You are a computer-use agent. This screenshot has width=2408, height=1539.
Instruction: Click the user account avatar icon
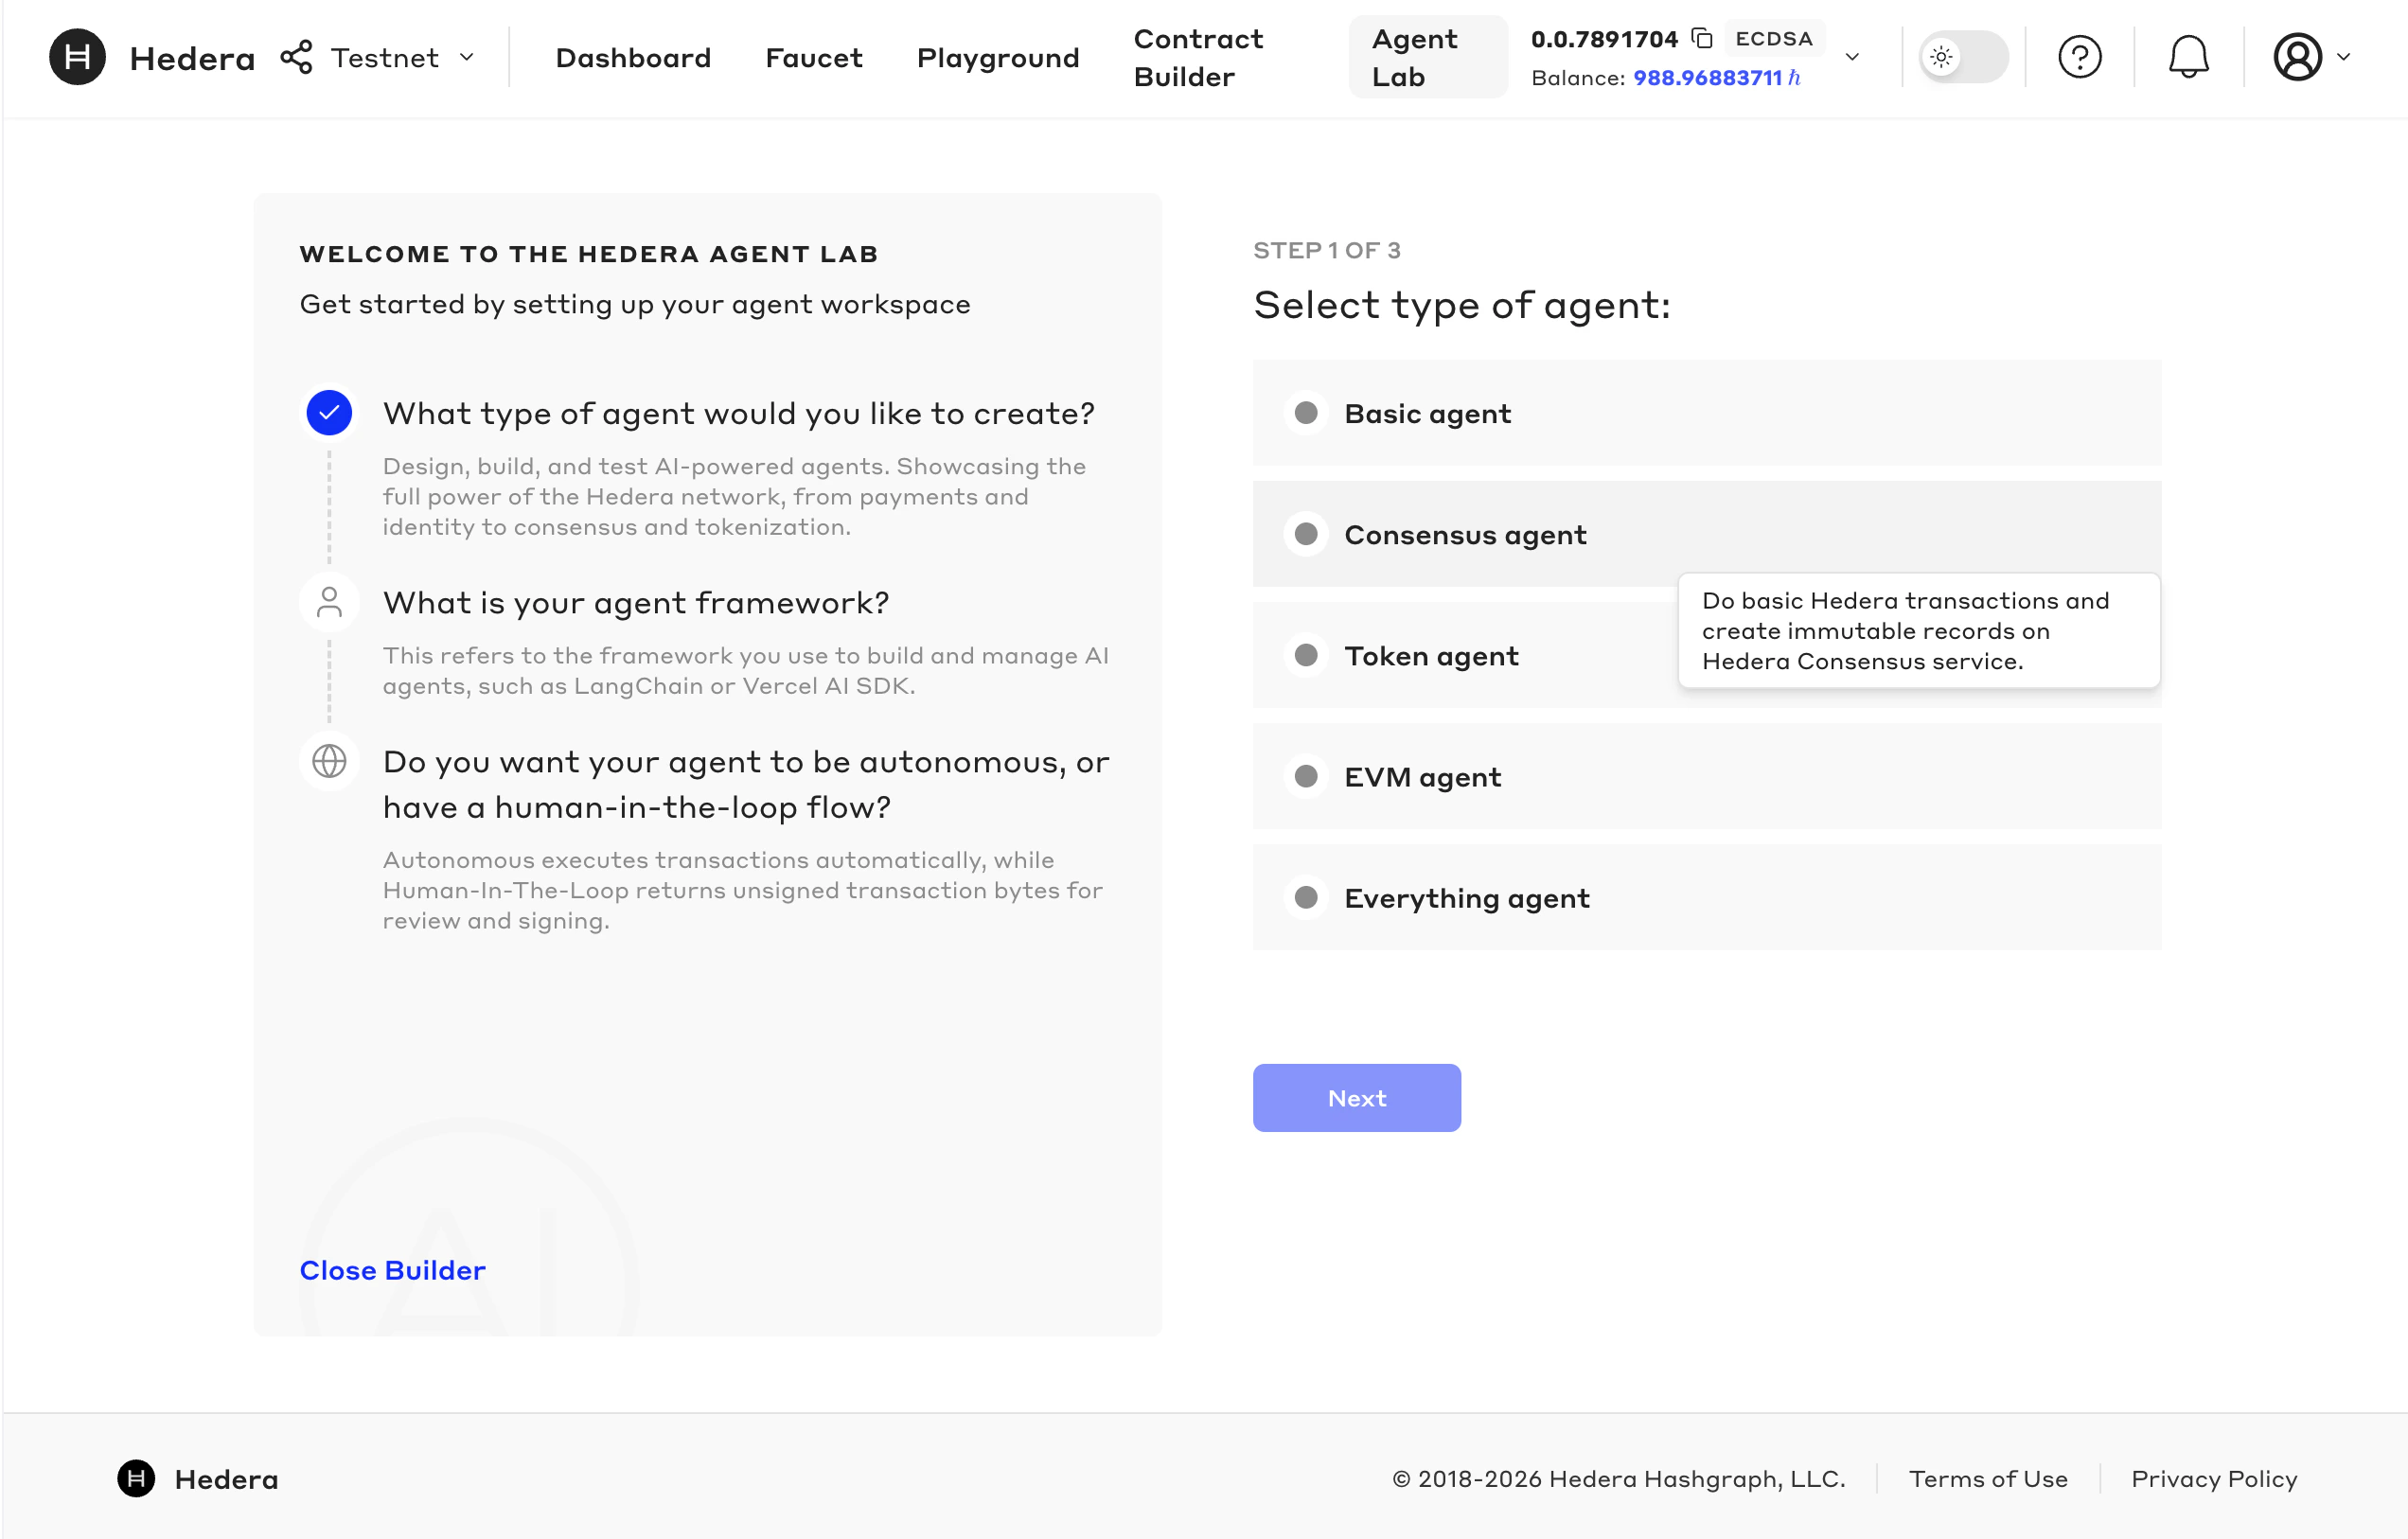tap(2296, 57)
